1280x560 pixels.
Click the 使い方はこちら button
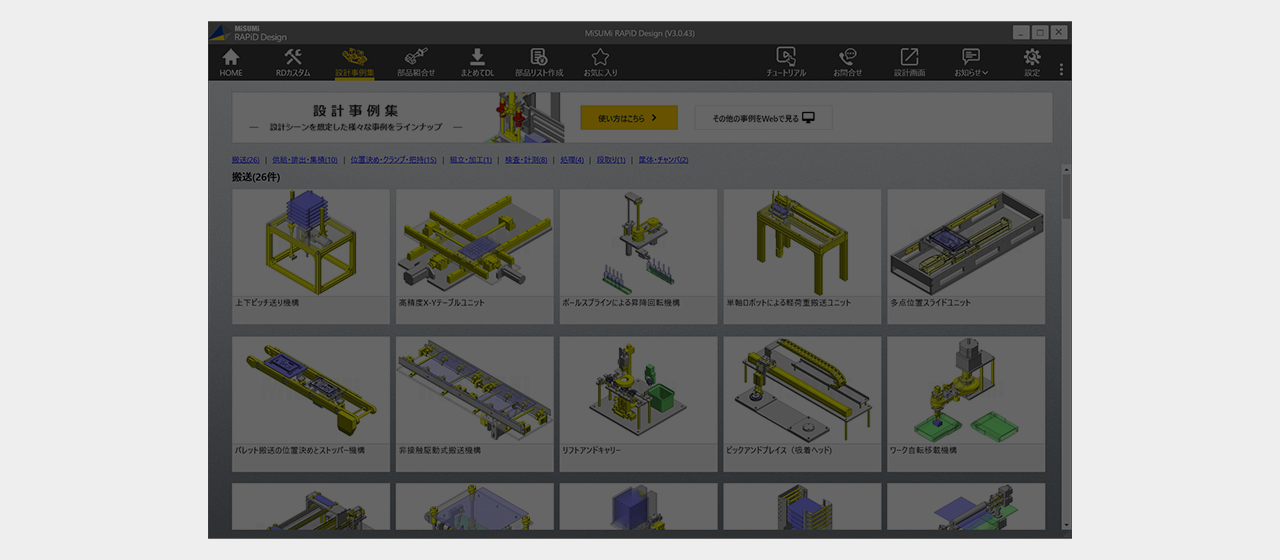click(629, 118)
